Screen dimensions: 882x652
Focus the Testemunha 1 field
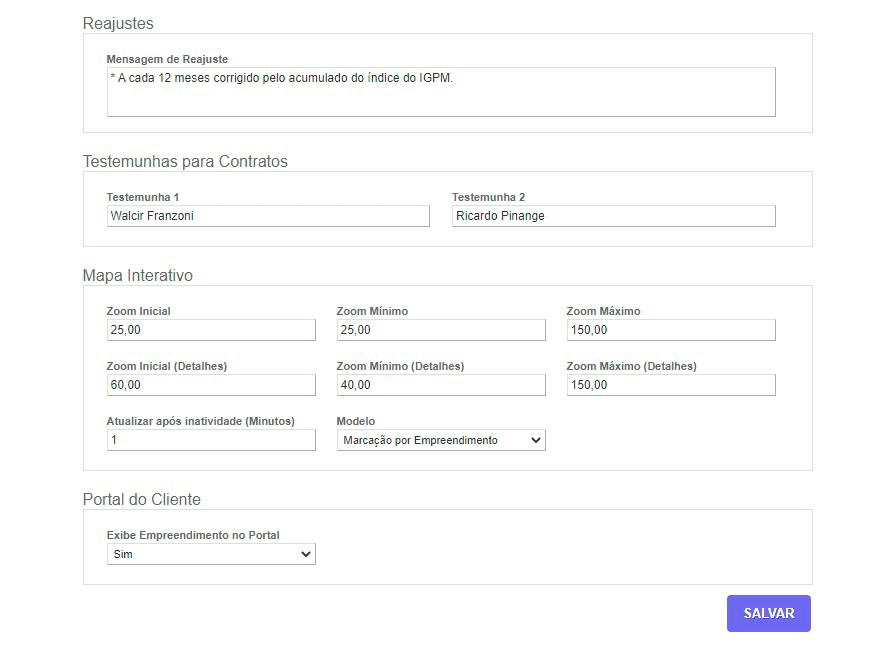point(268,216)
